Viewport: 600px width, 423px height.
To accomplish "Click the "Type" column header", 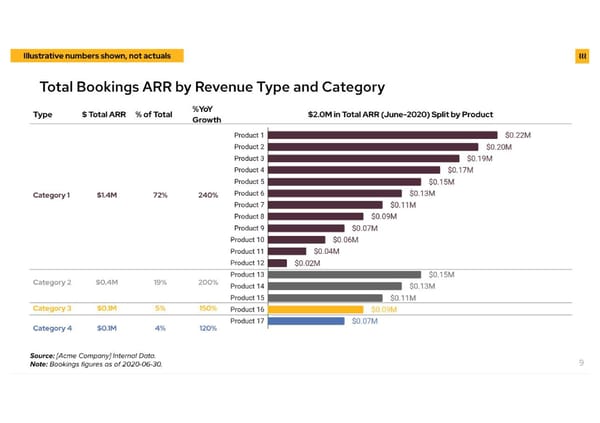I will click(x=43, y=114).
